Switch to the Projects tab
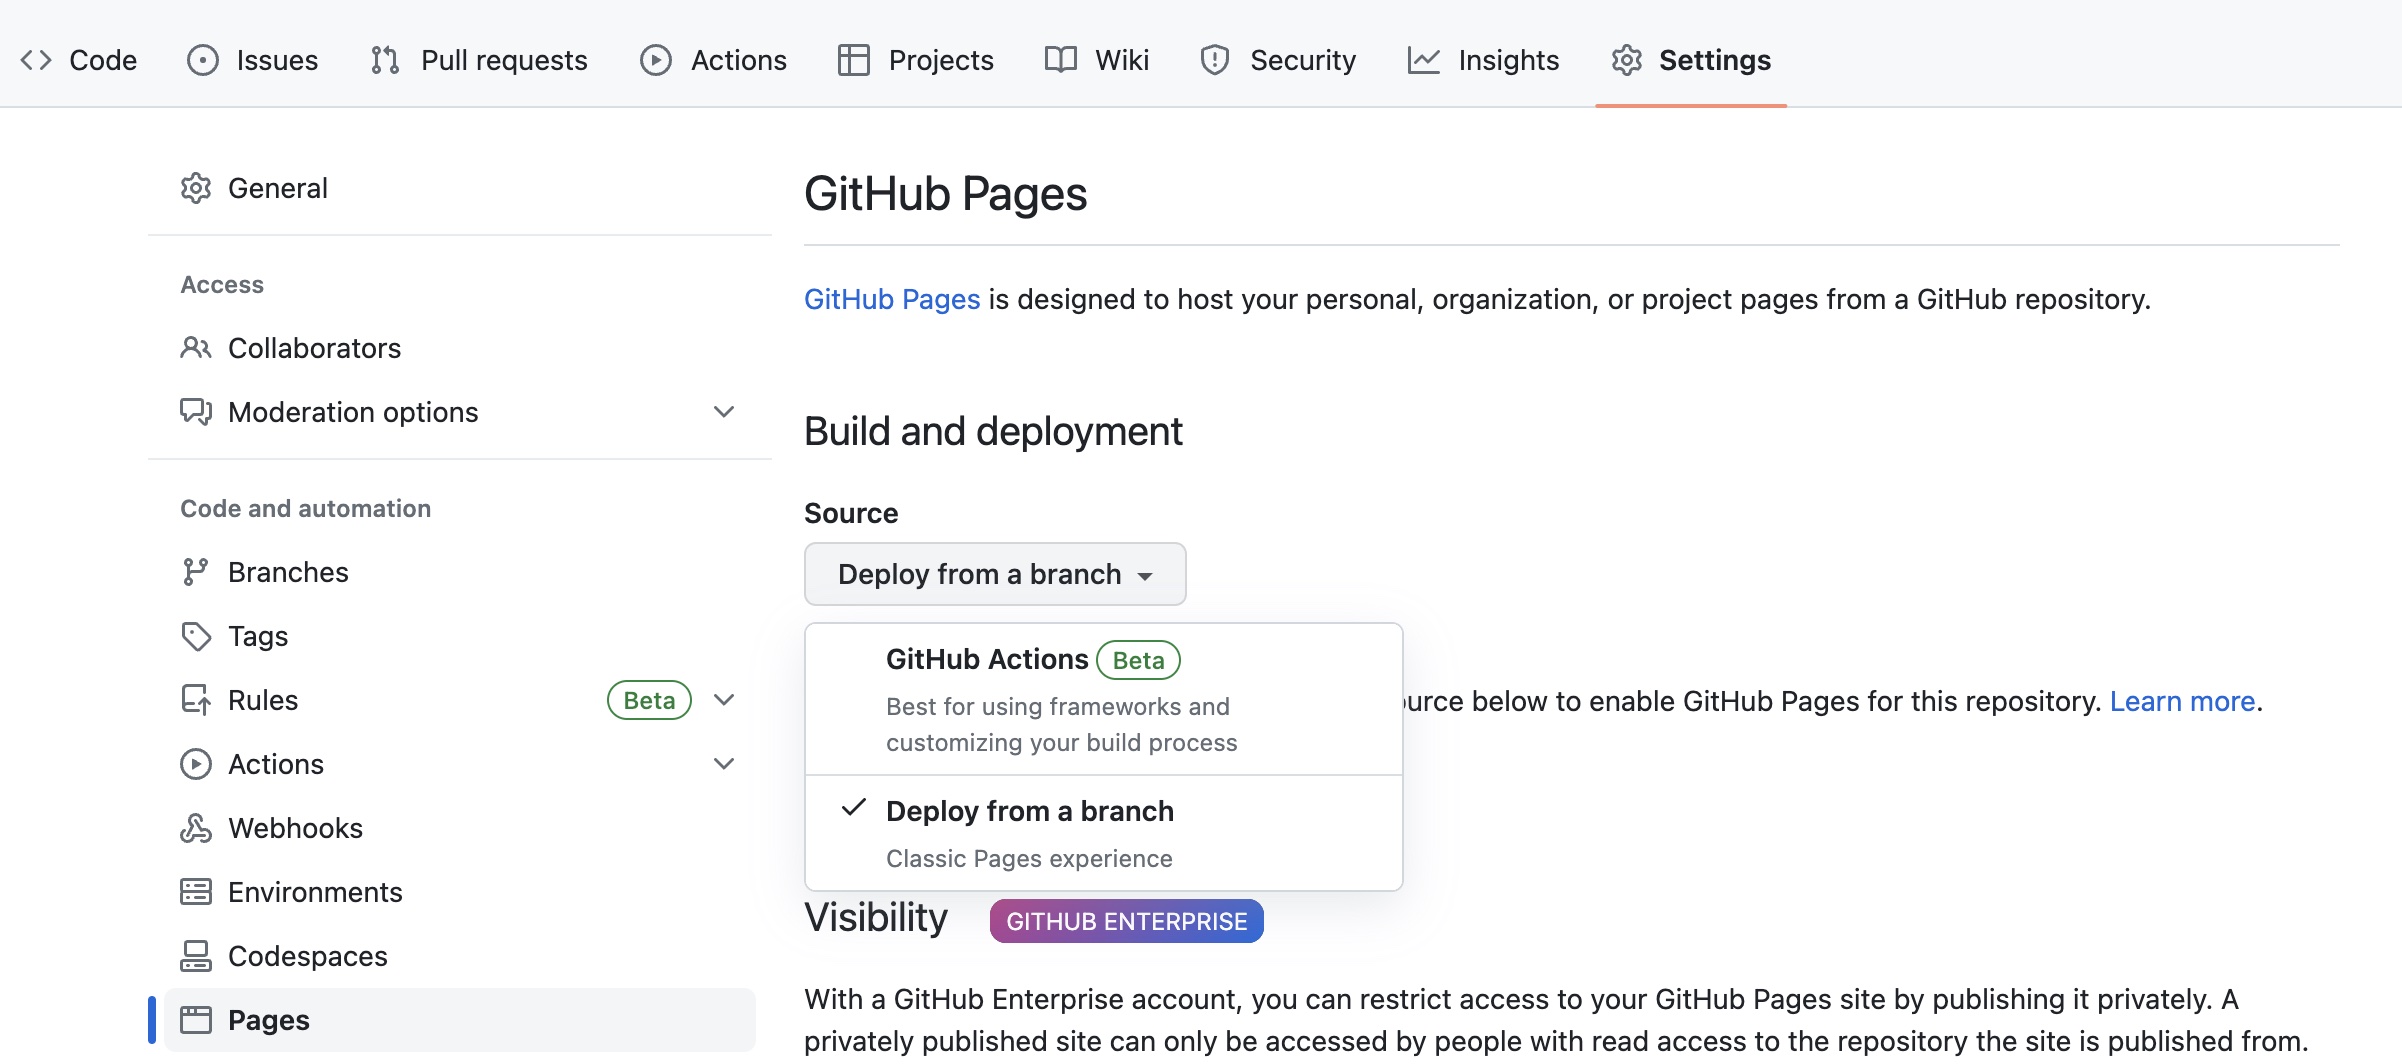This screenshot has width=2402, height=1064. coord(941,59)
